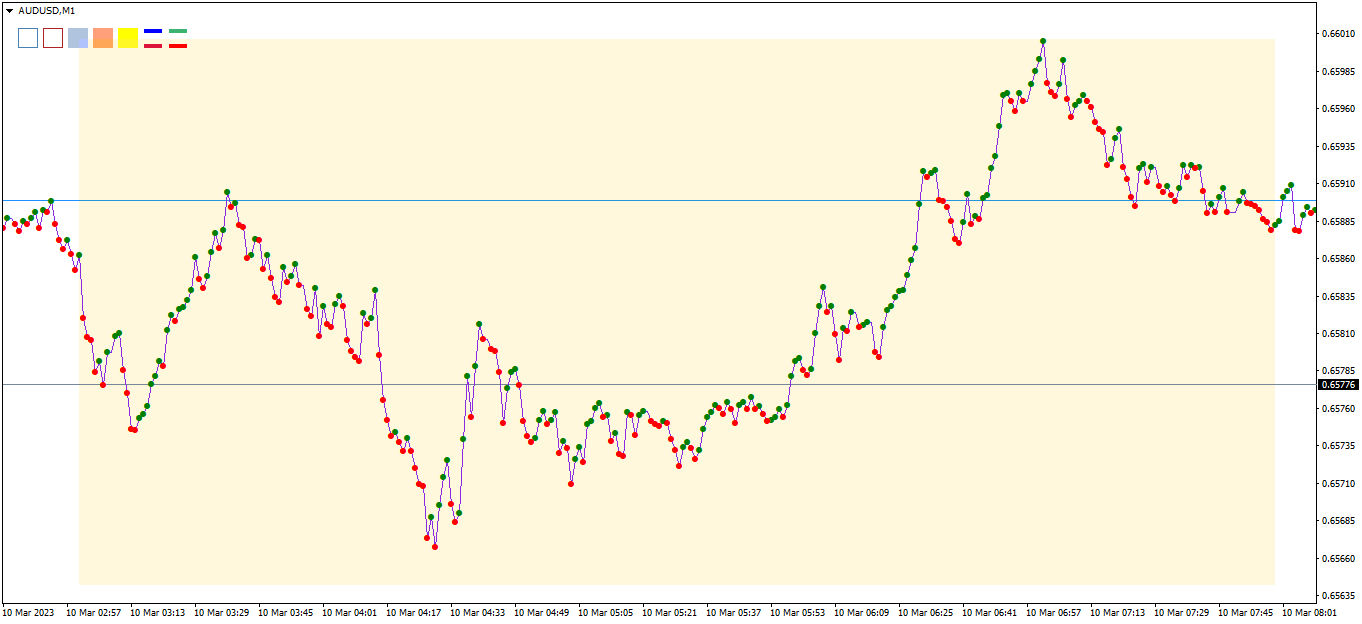Image resolution: width=1362 pixels, height=624 pixels.
Task: Click the 0.65785 price scale label
Action: click(1338, 372)
